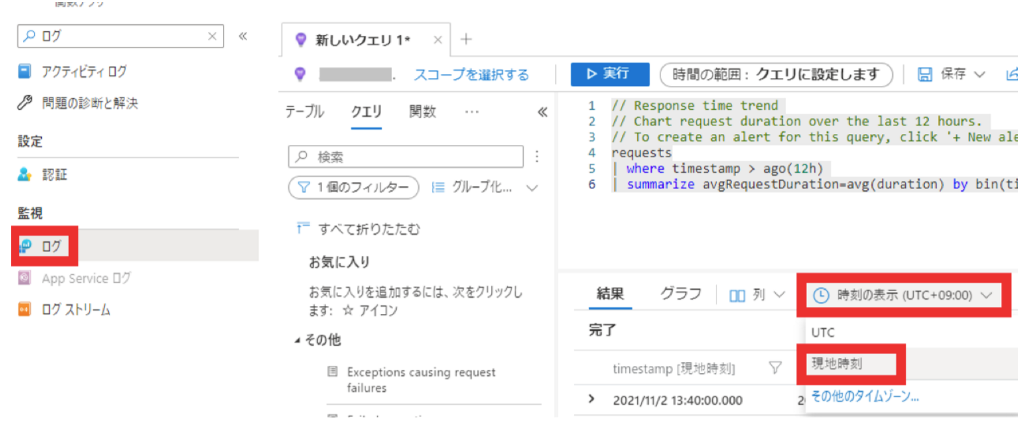
Task: Click the share icon right of 保存
Action: (1012, 75)
